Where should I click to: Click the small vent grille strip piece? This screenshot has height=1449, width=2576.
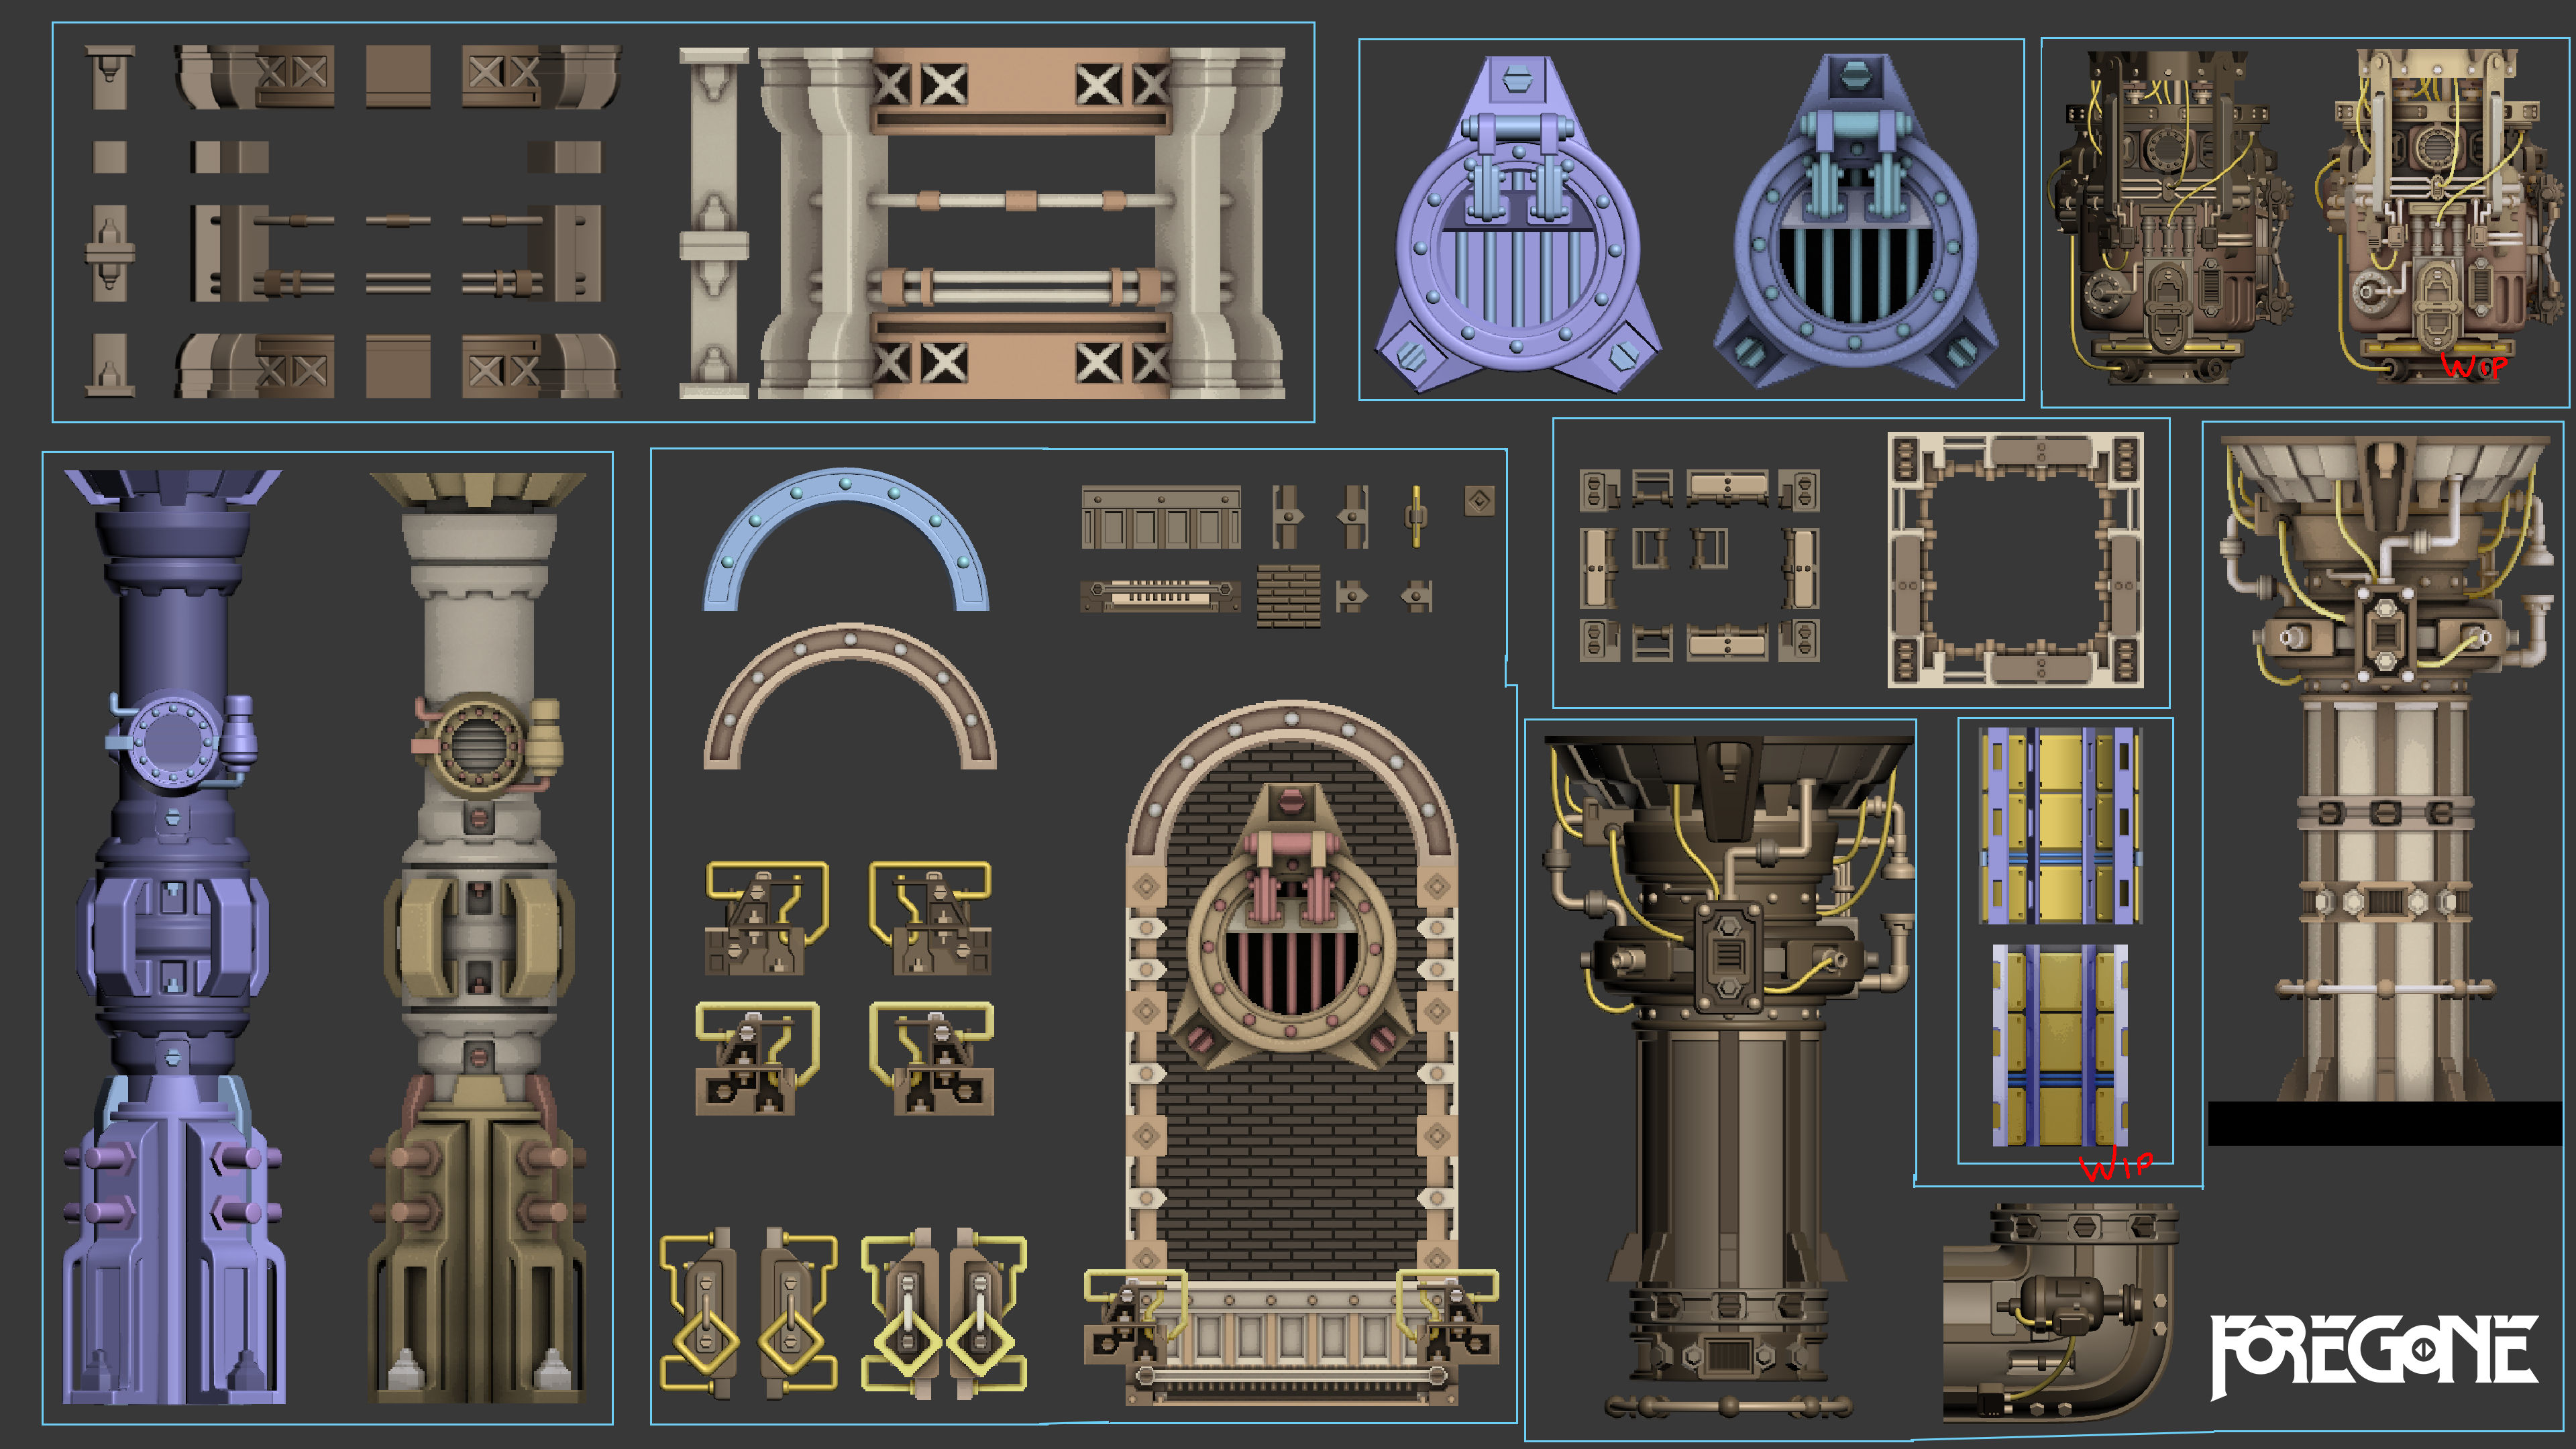click(1160, 596)
